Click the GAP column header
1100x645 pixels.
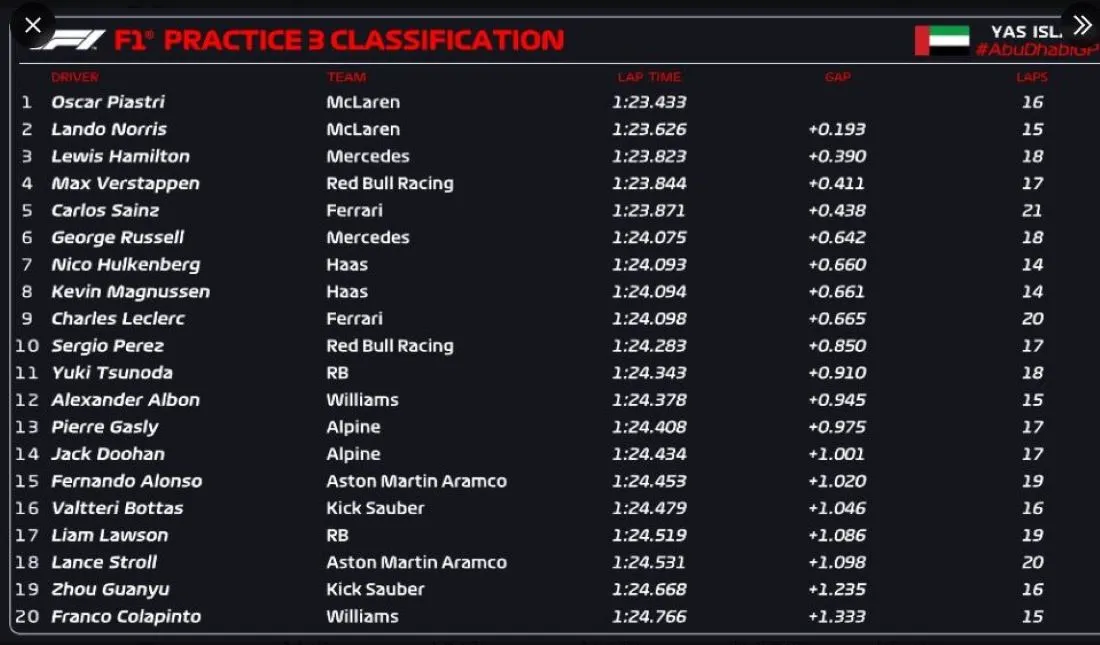click(837, 77)
